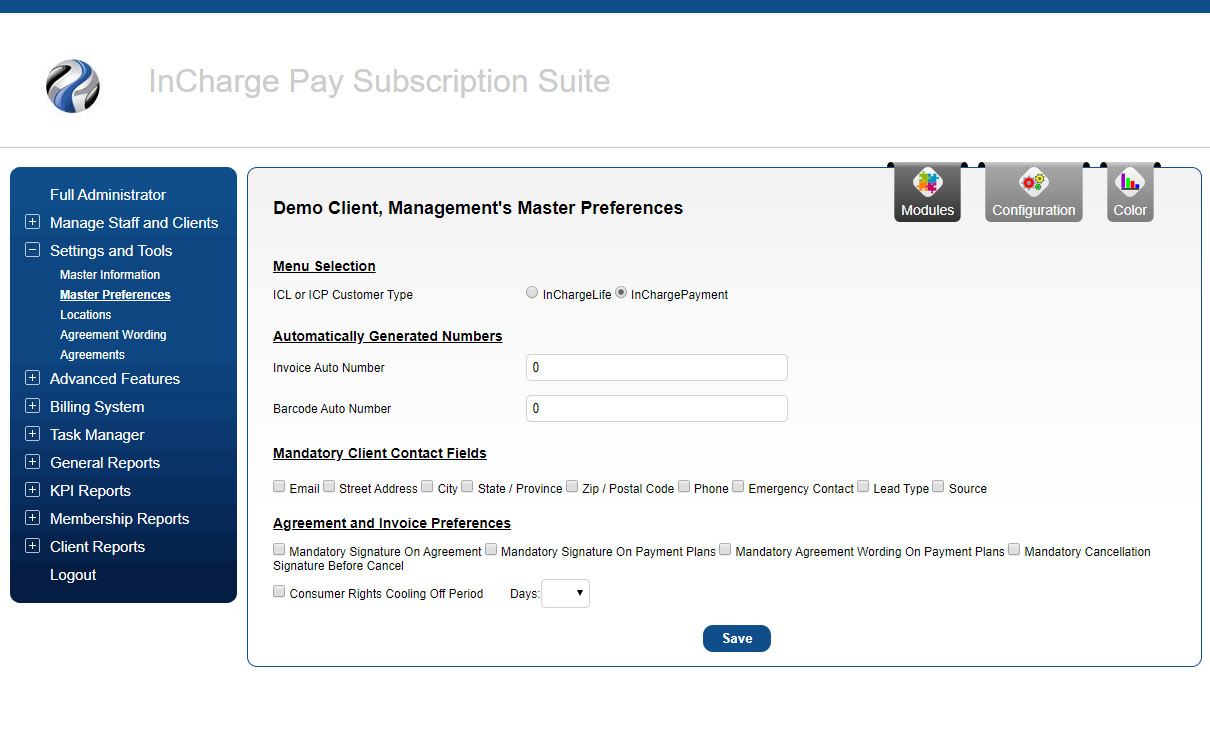The height and width of the screenshot is (750, 1210).
Task: Click Menu Selection heading
Action: [x=324, y=266]
